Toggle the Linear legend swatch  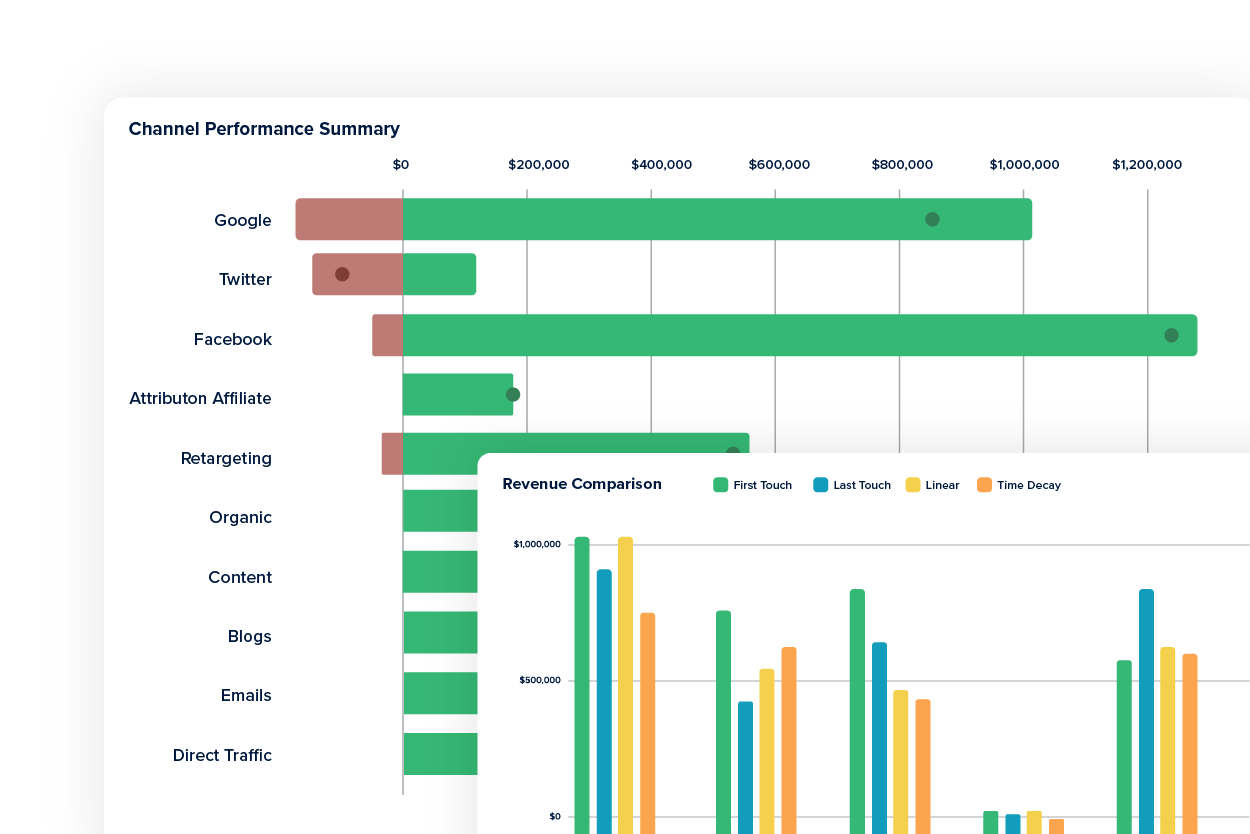[913, 485]
